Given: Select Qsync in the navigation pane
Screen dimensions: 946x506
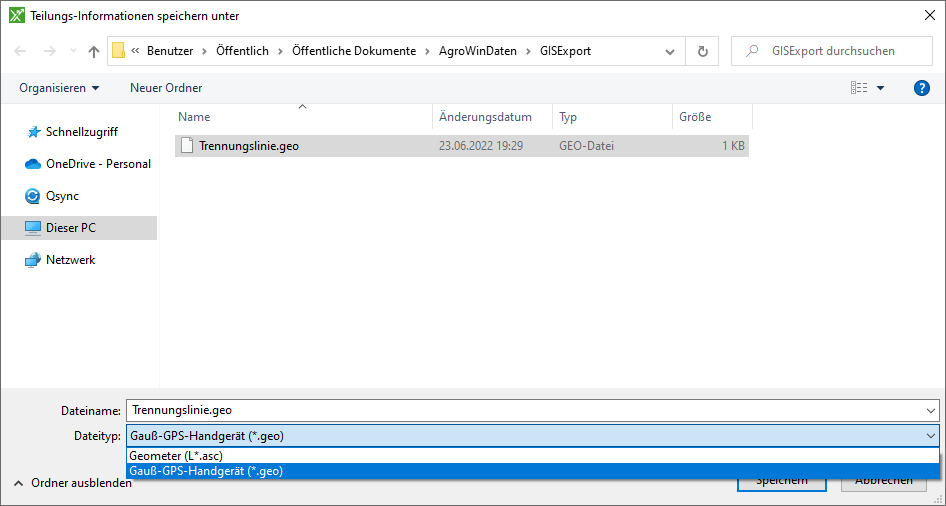Looking at the screenshot, I should click(62, 196).
